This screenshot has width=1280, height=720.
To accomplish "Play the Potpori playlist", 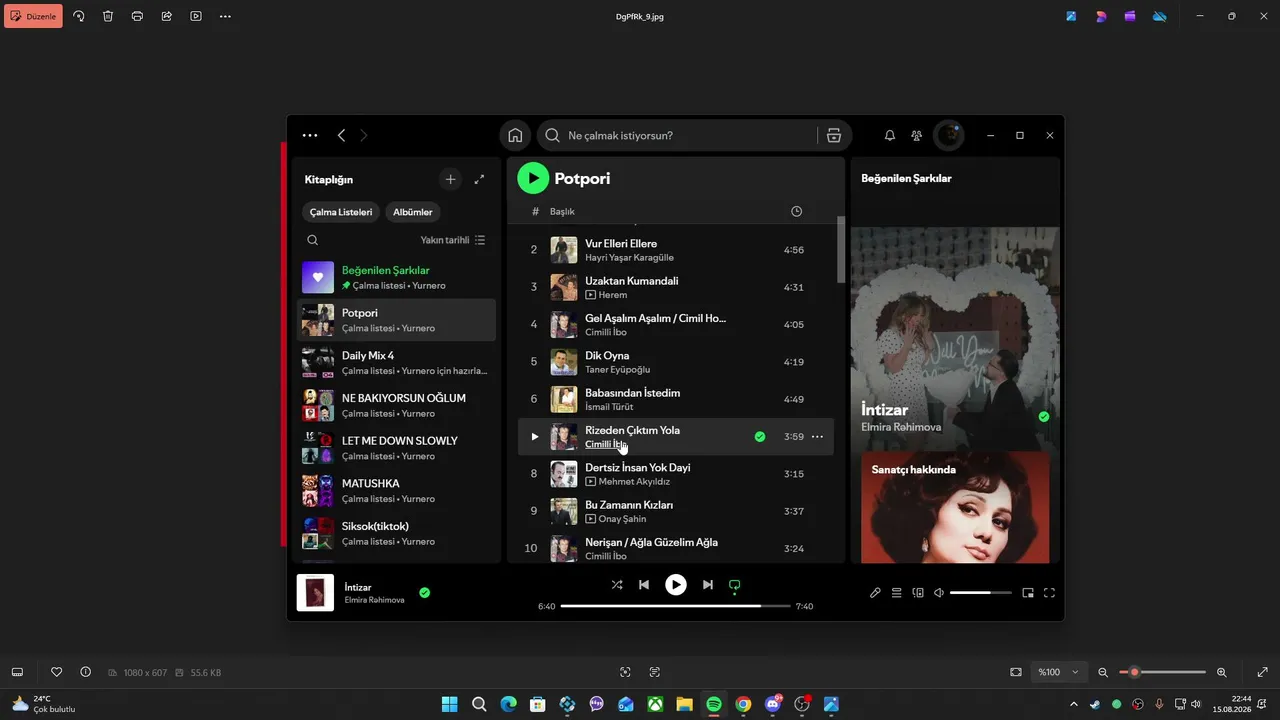I will [533, 178].
